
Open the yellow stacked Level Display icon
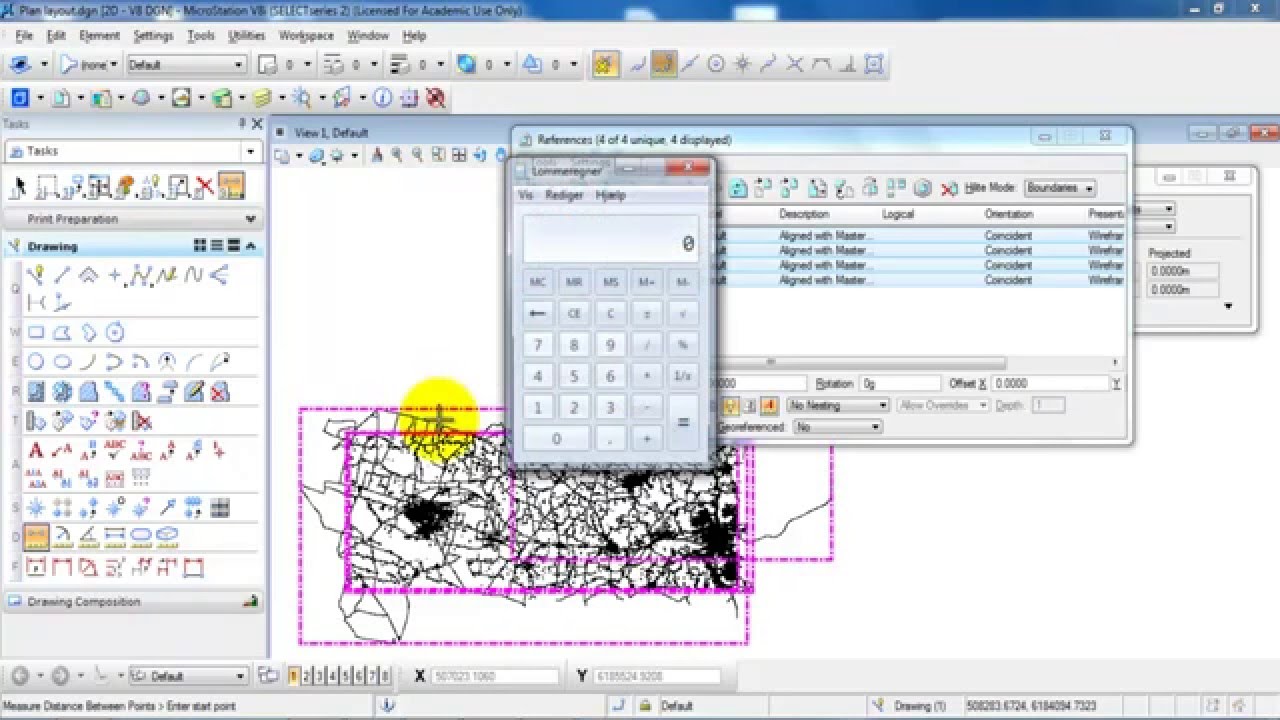(x=261, y=97)
